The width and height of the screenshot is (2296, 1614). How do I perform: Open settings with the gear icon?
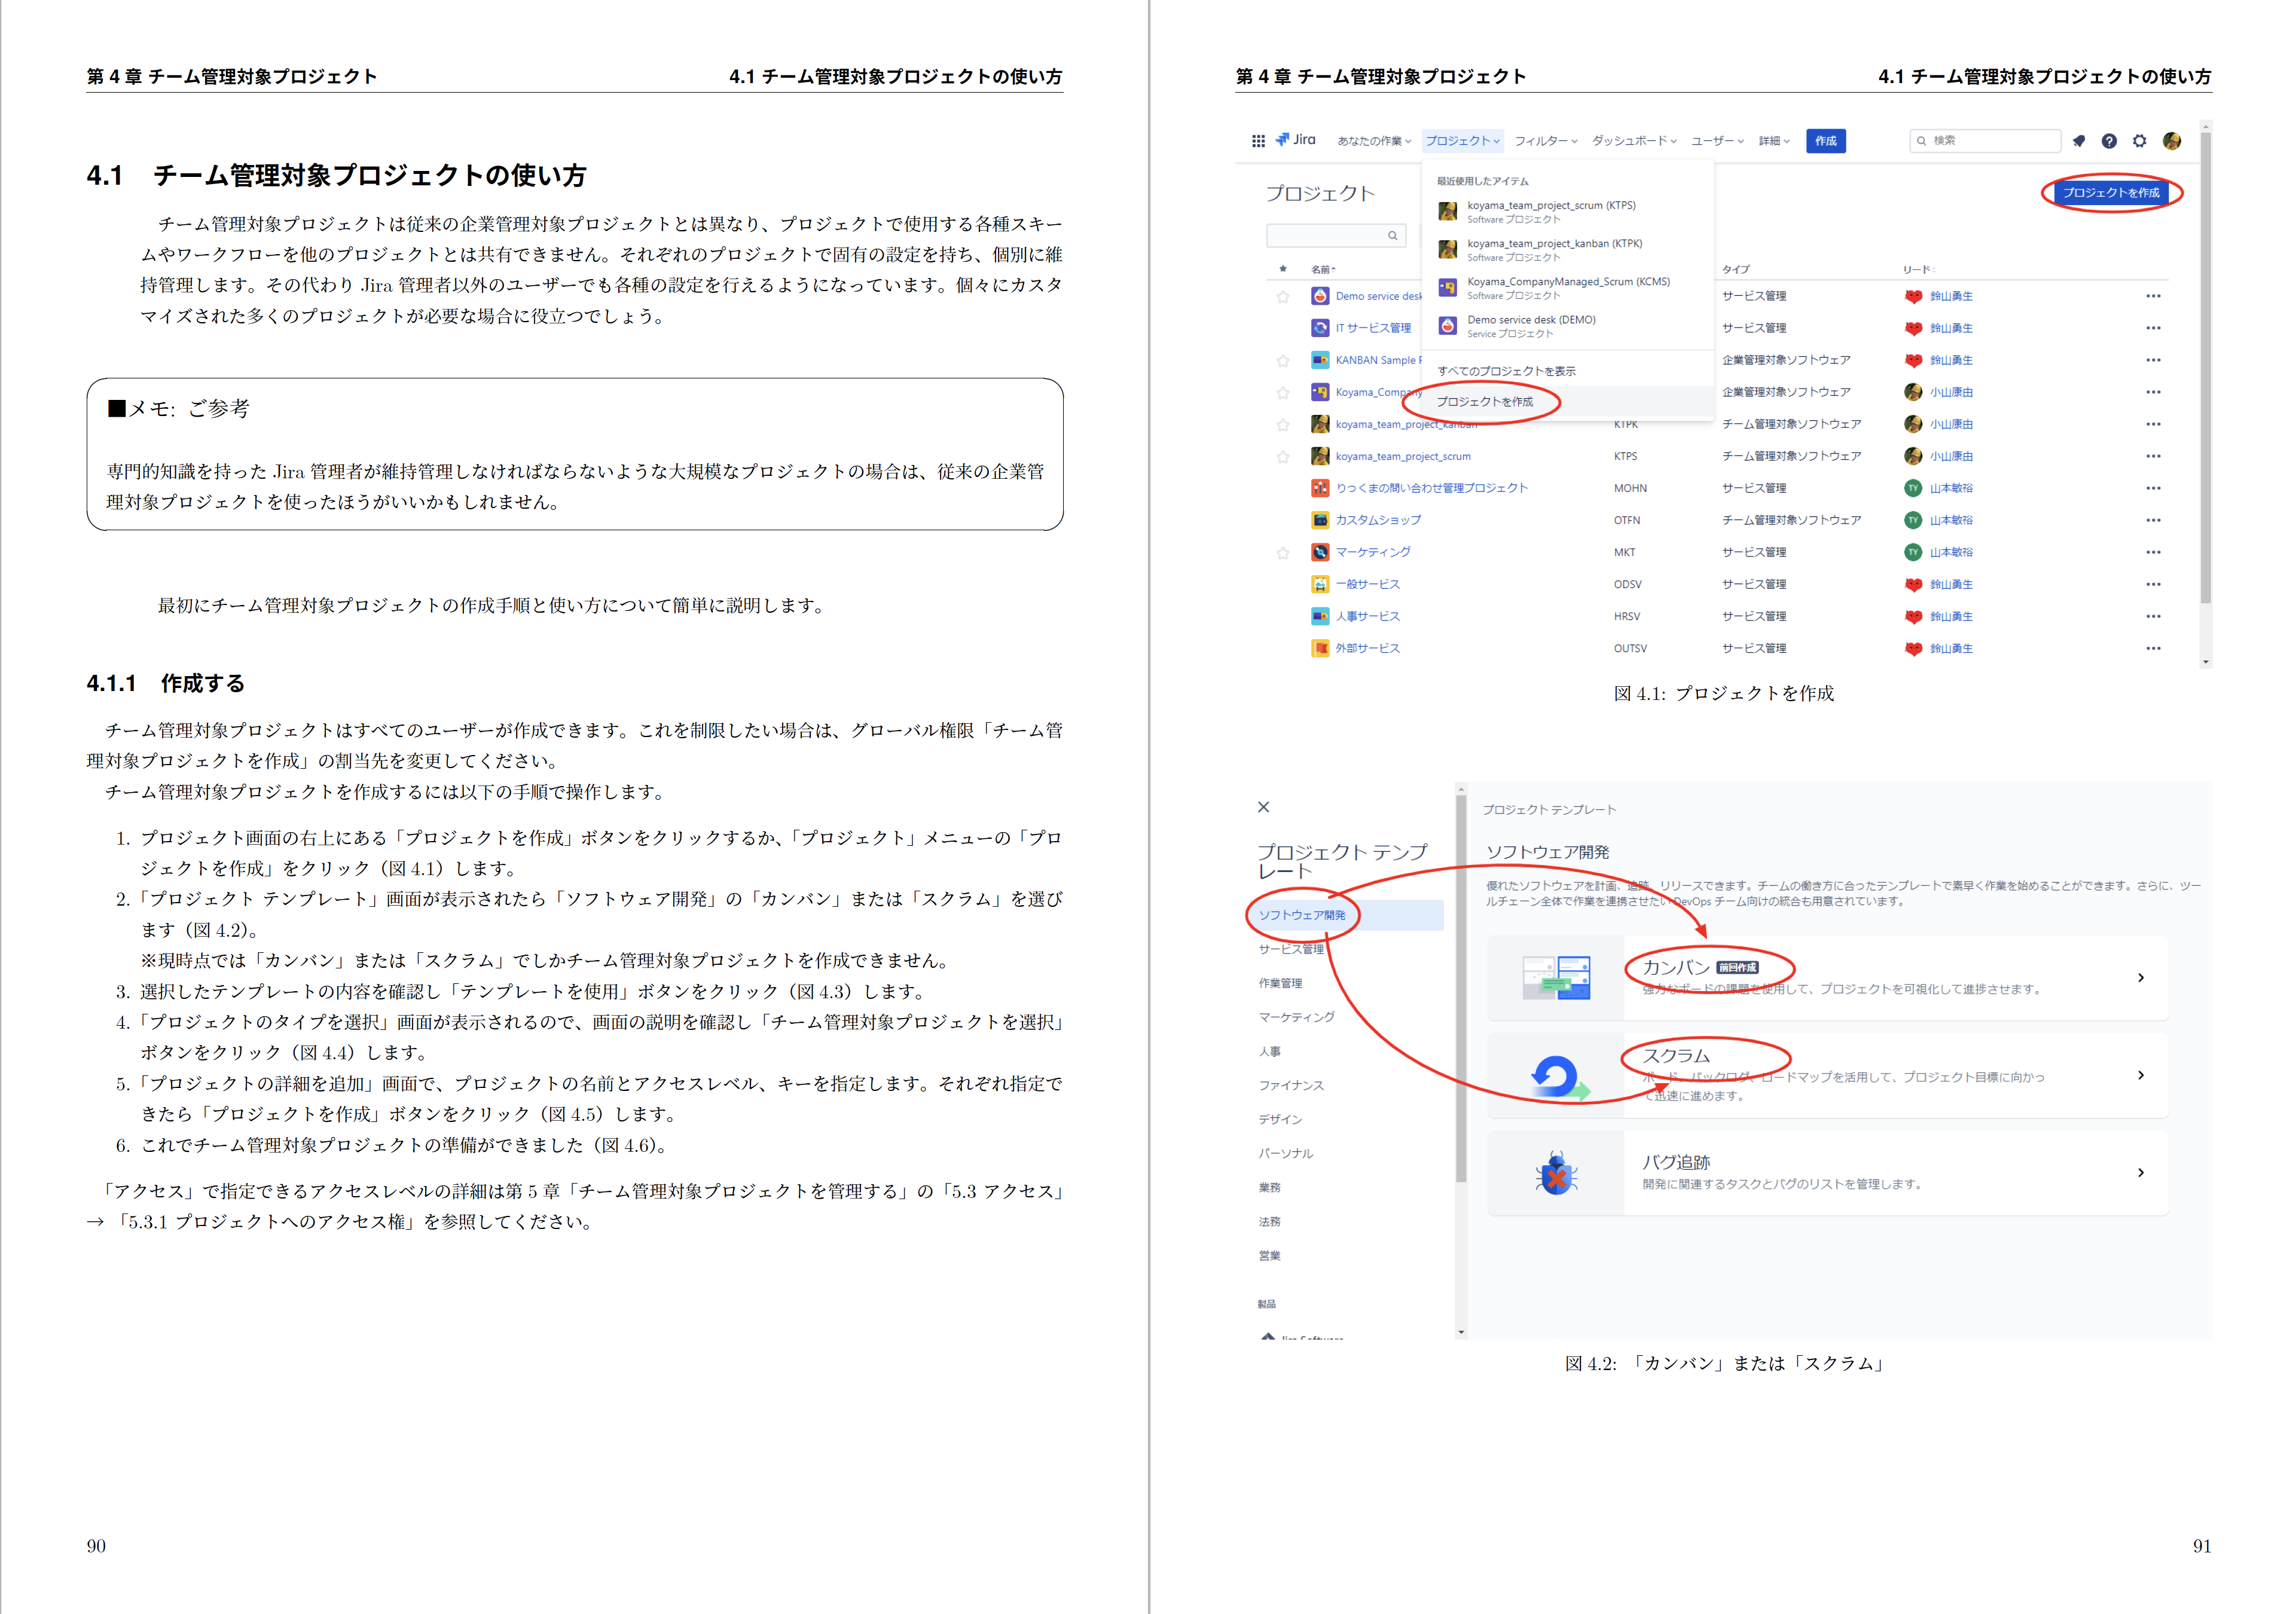[x=2140, y=141]
